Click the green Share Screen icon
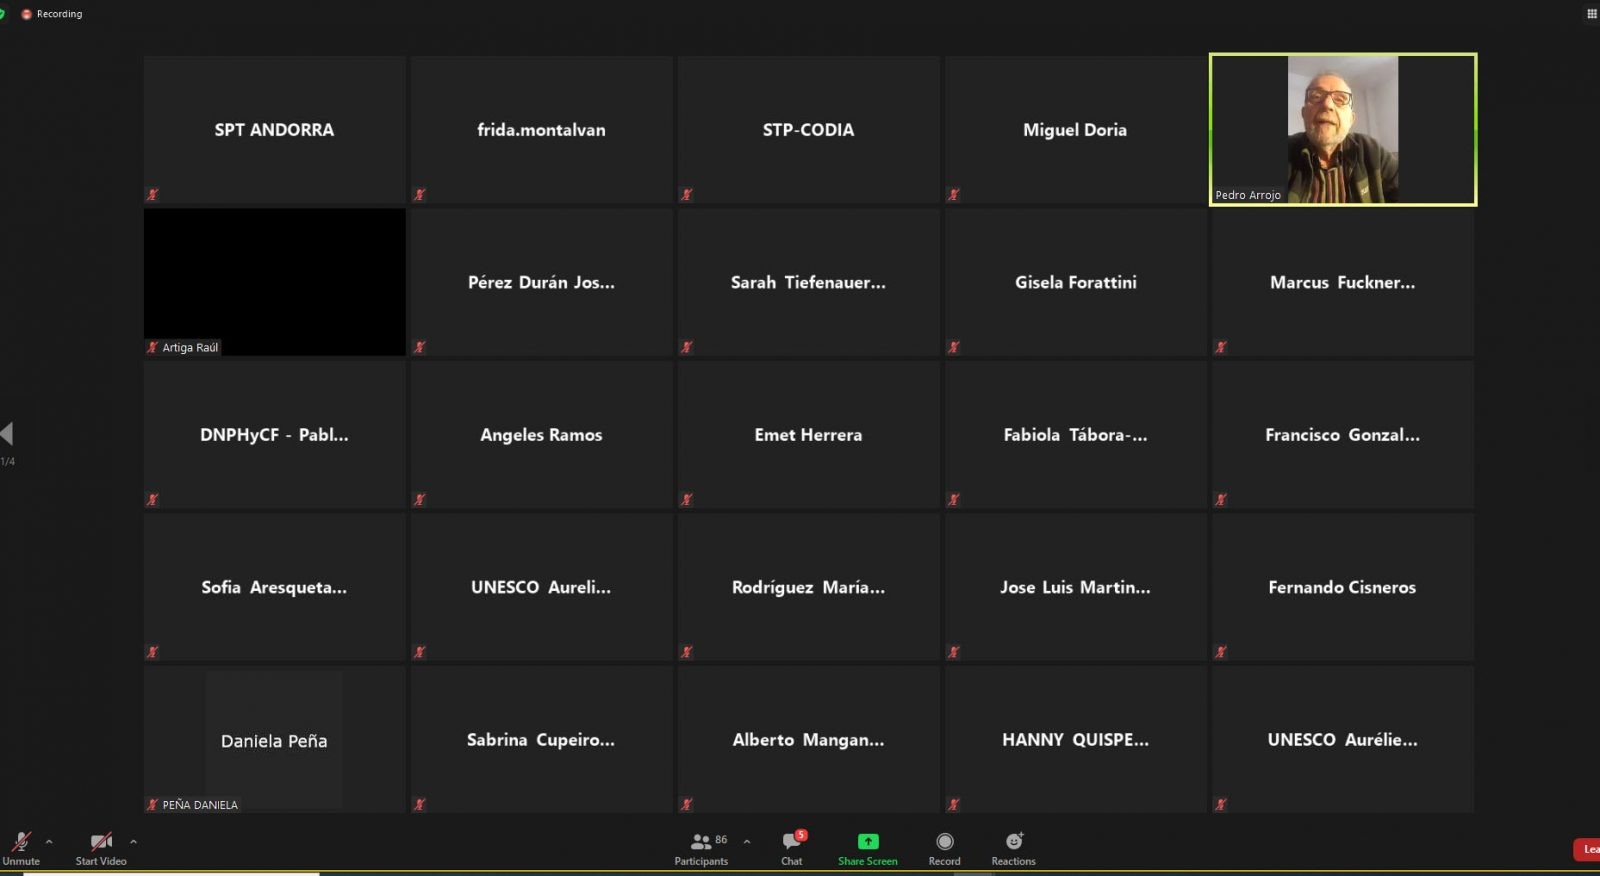Viewport: 1600px width, 876px height. coord(867,842)
